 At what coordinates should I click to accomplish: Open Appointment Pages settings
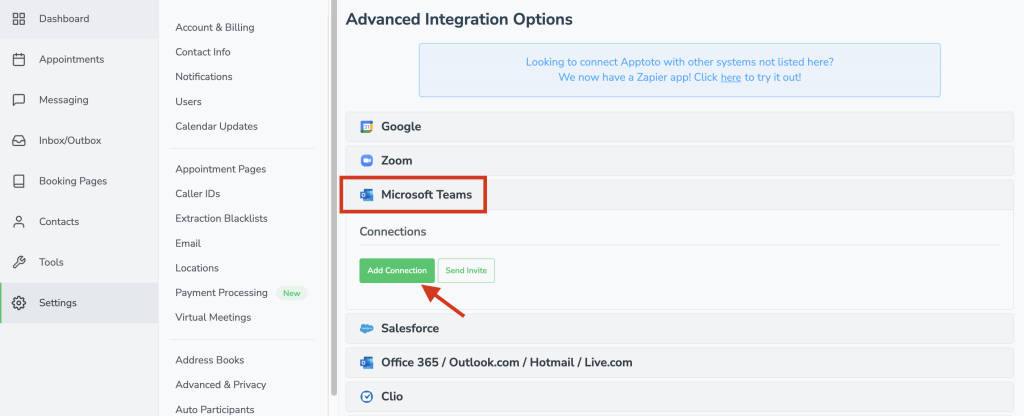(x=221, y=169)
